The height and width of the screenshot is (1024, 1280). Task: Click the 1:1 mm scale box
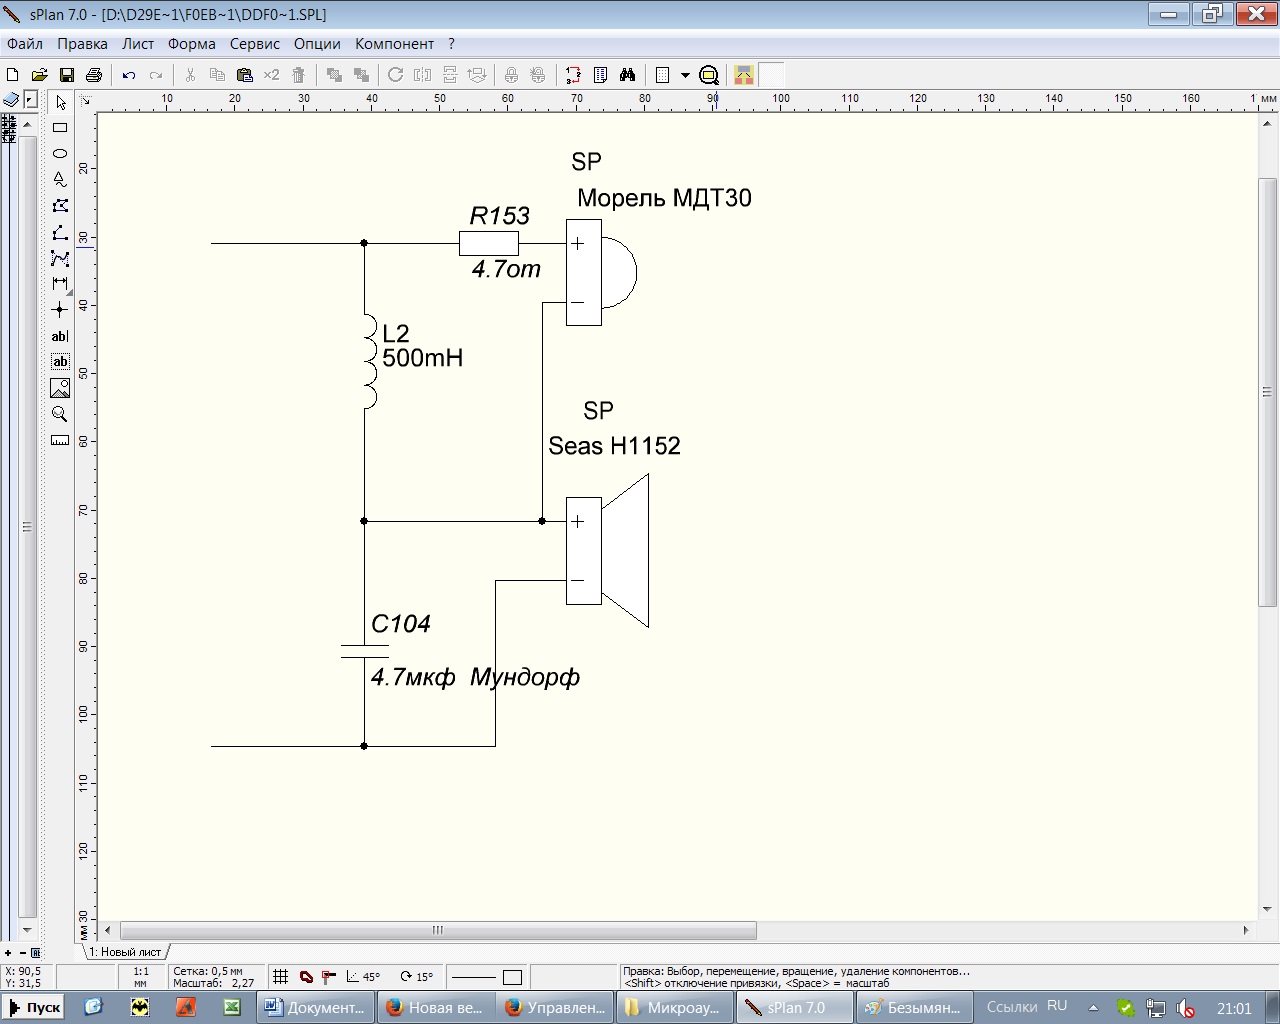coord(141,977)
